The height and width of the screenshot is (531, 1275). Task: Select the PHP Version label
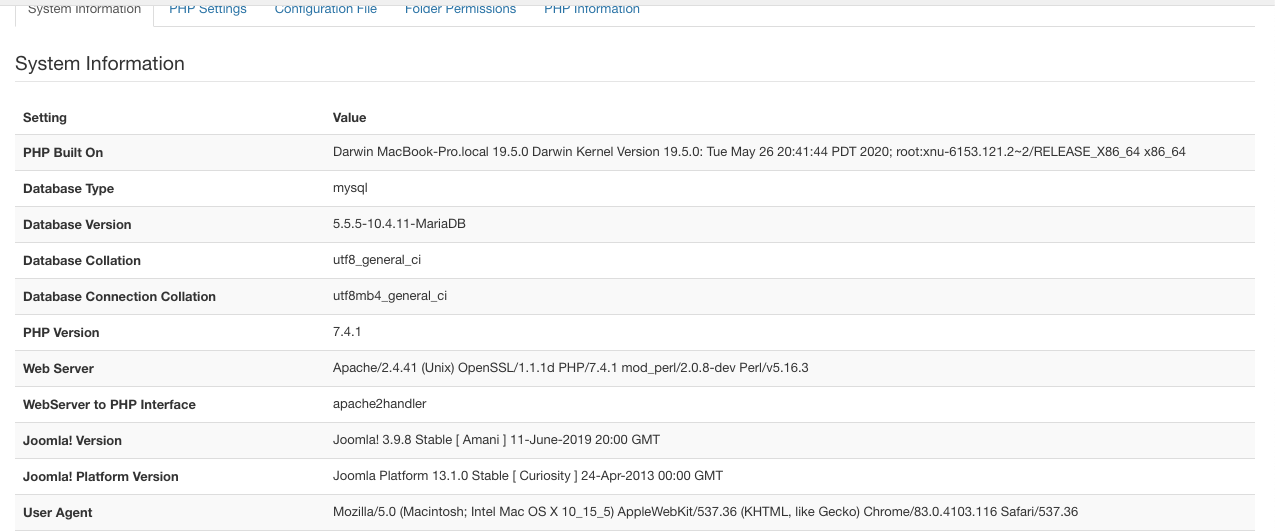(61, 333)
